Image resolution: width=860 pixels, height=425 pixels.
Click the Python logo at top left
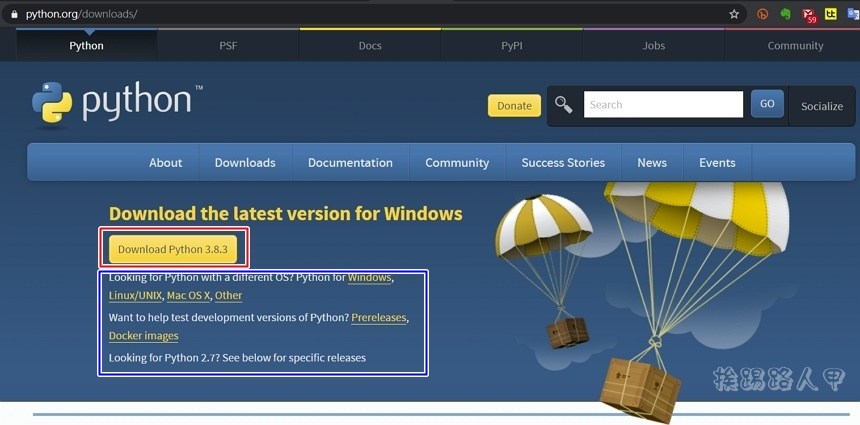tap(116, 102)
